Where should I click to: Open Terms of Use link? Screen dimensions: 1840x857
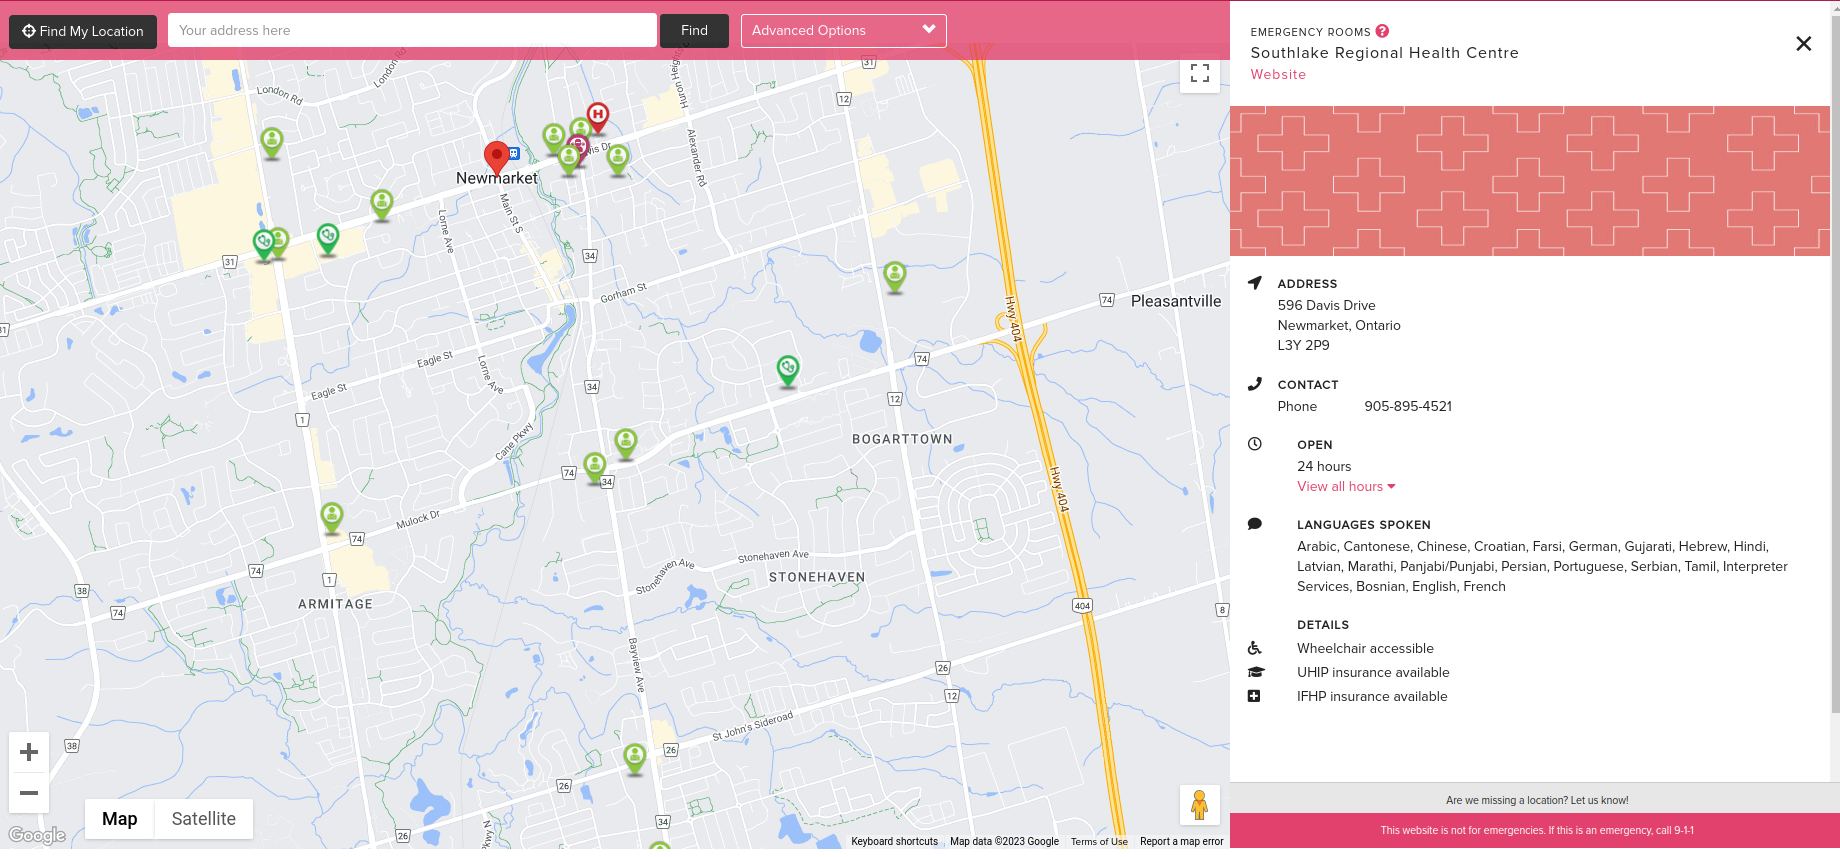point(1099,842)
